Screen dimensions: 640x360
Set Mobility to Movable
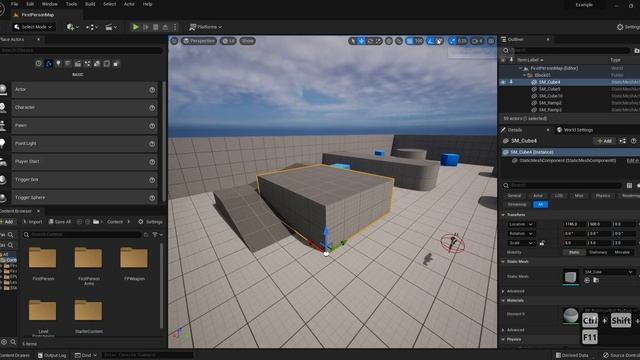pos(622,252)
